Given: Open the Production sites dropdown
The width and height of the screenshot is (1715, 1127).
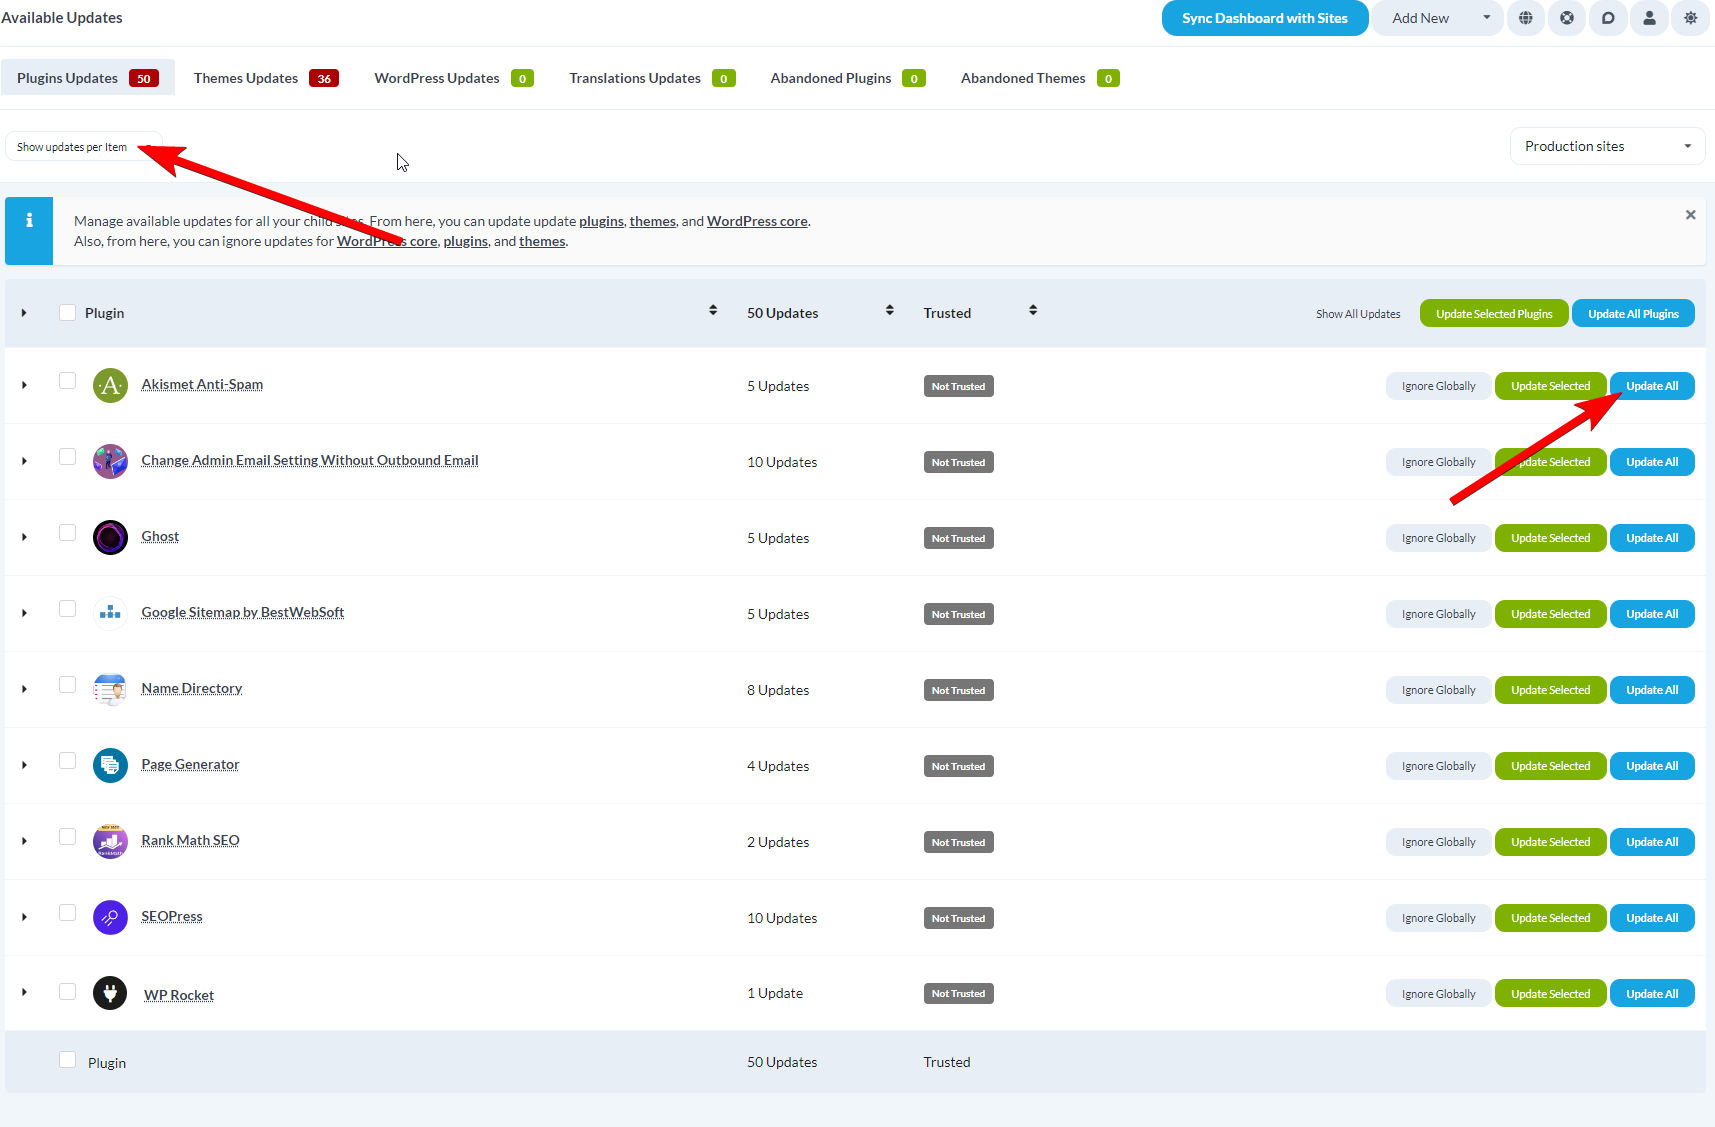Looking at the screenshot, I should tap(1606, 146).
